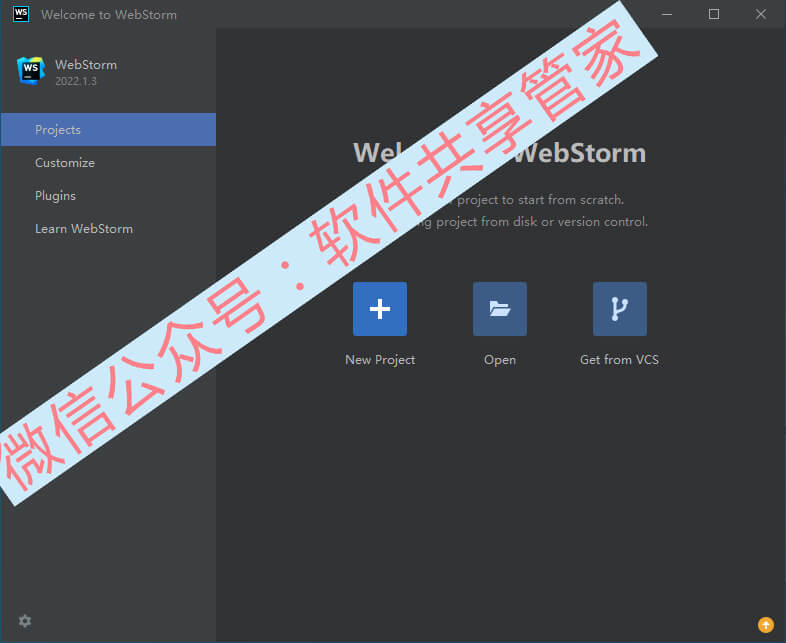Screen dimensions: 786x643
Task: Click the New Project plus icon
Action: click(379, 309)
